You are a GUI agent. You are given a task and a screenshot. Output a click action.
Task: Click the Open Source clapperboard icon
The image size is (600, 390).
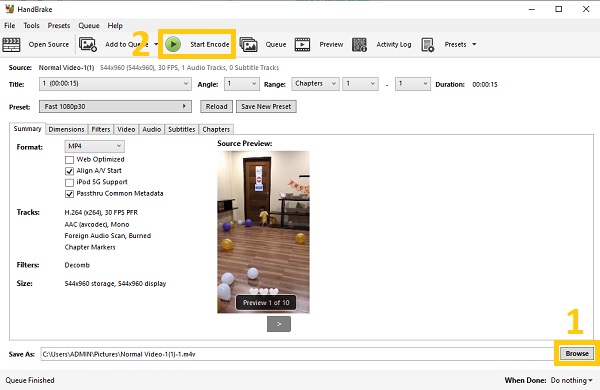click(11, 44)
